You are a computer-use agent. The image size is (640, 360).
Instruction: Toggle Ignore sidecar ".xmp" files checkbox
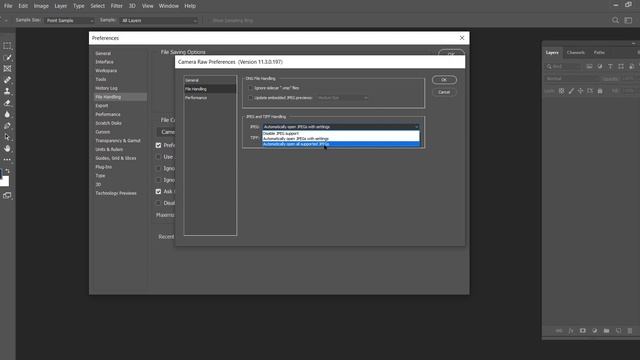[x=250, y=88]
